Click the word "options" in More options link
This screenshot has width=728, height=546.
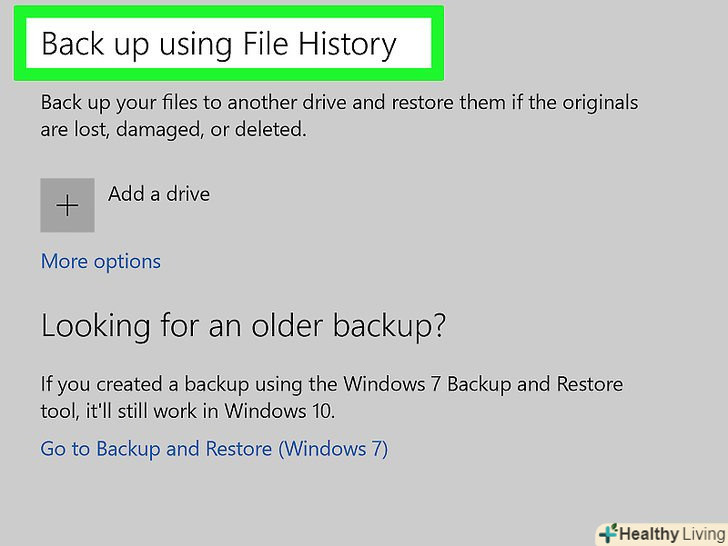127,262
